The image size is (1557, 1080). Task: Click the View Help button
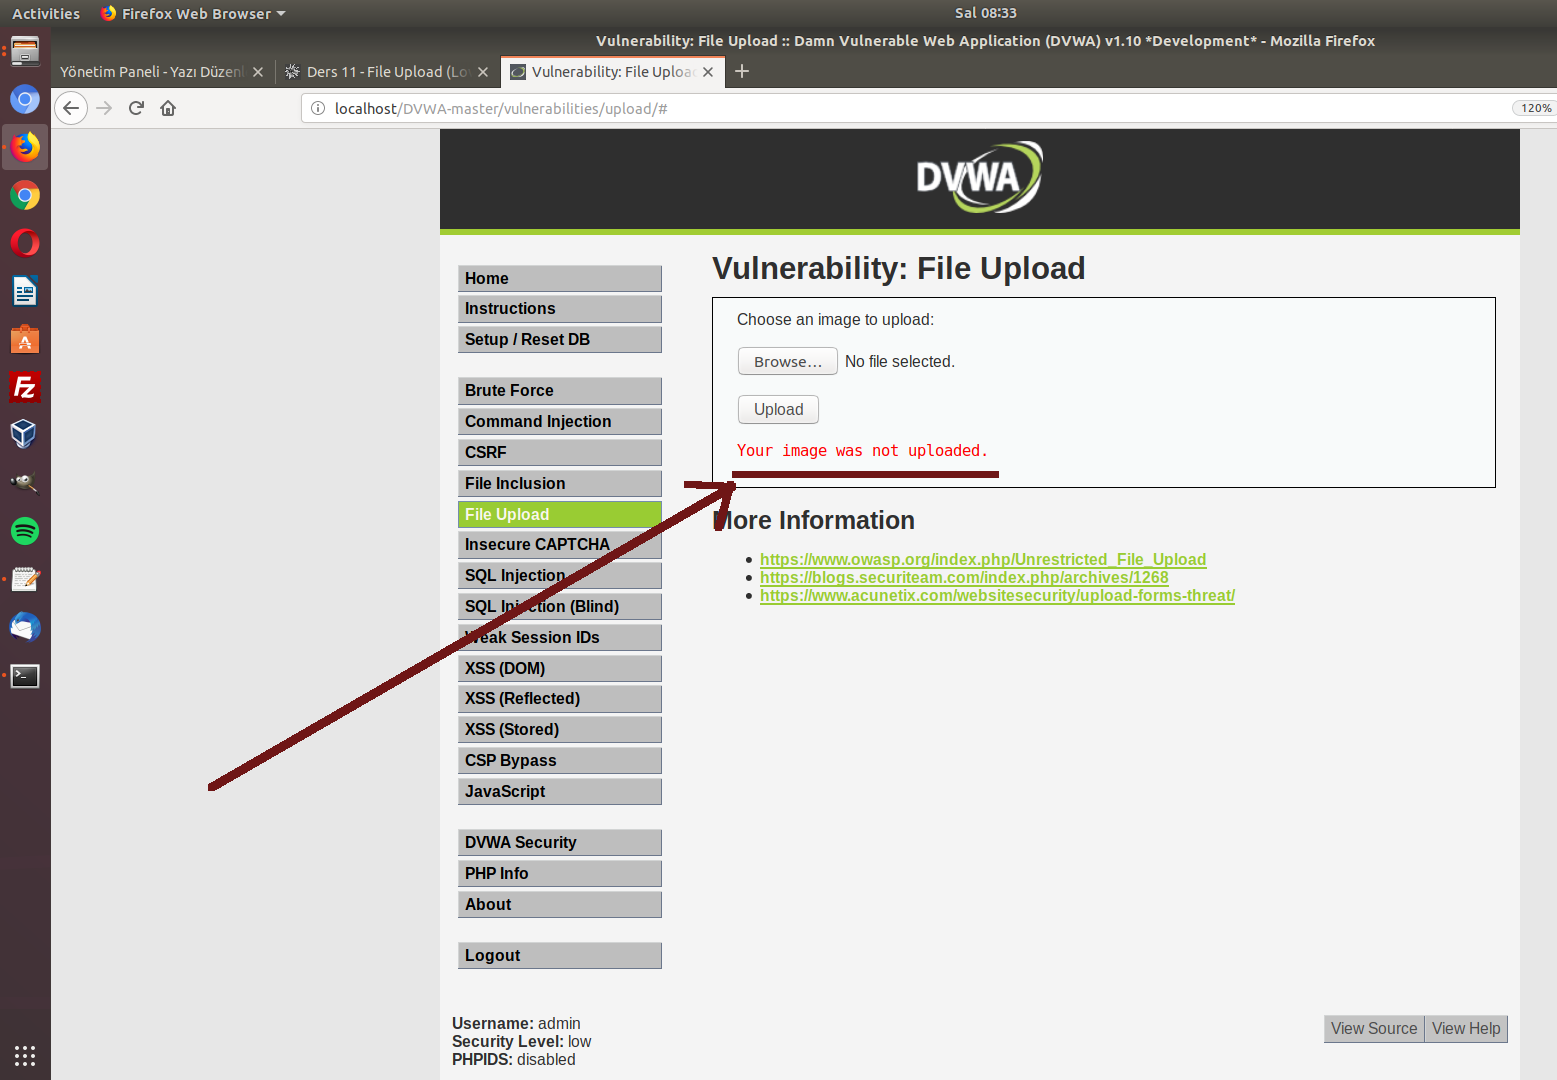tap(1466, 1028)
